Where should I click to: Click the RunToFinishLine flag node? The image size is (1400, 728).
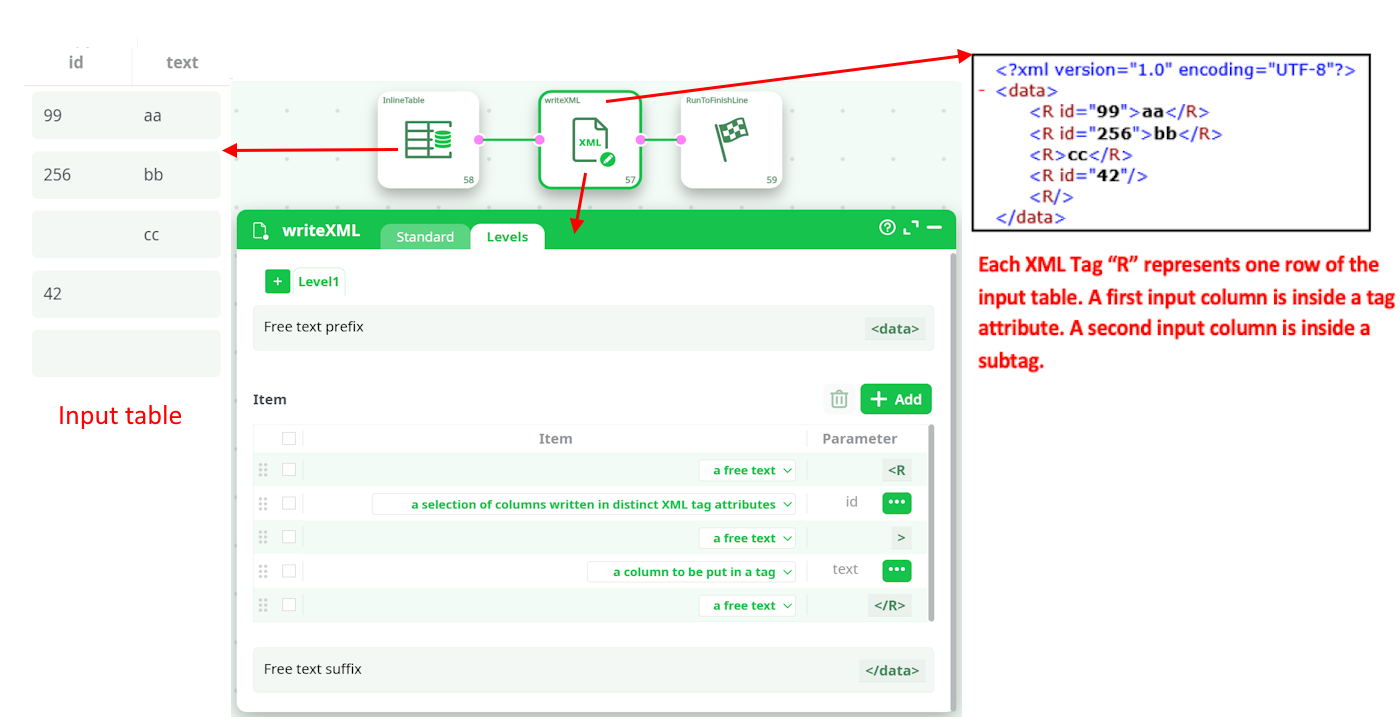731,140
